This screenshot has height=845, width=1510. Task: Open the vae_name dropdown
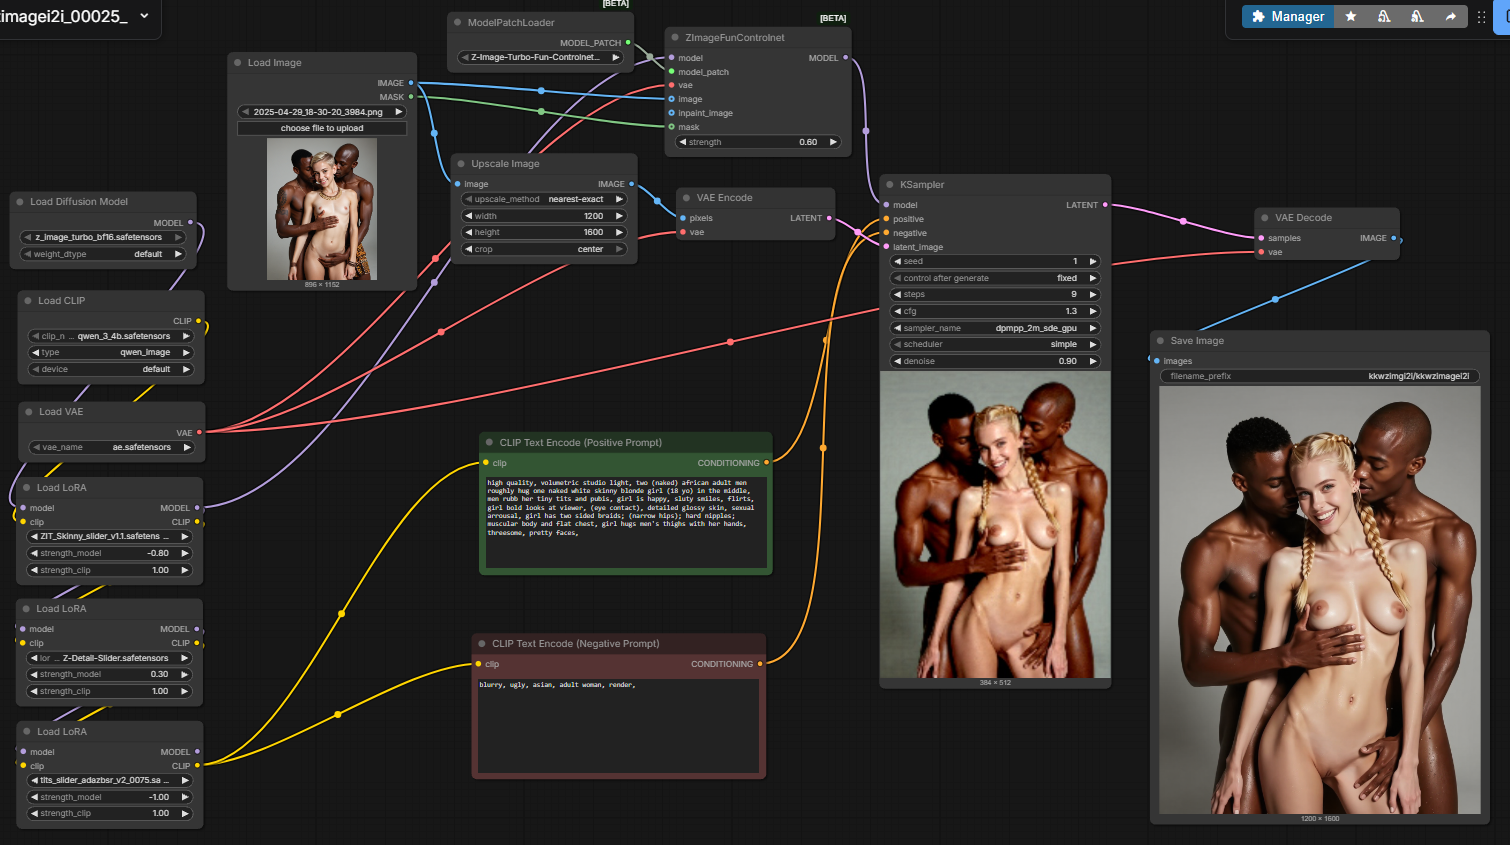(111, 447)
